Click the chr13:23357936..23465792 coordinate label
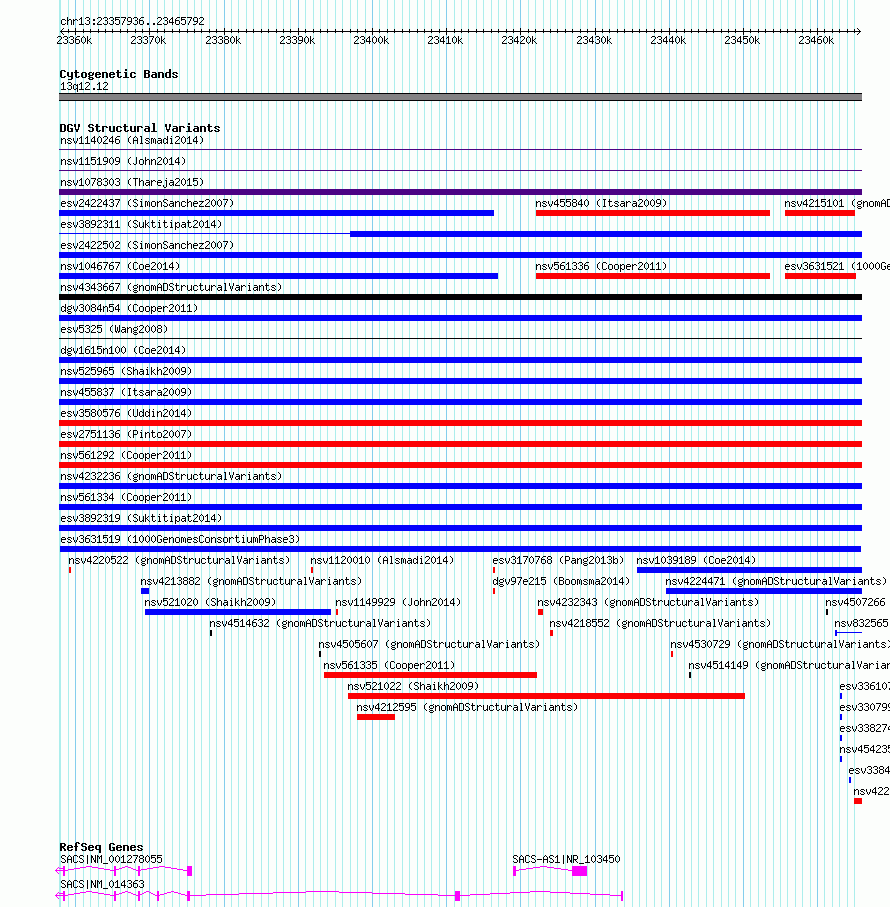 132,21
